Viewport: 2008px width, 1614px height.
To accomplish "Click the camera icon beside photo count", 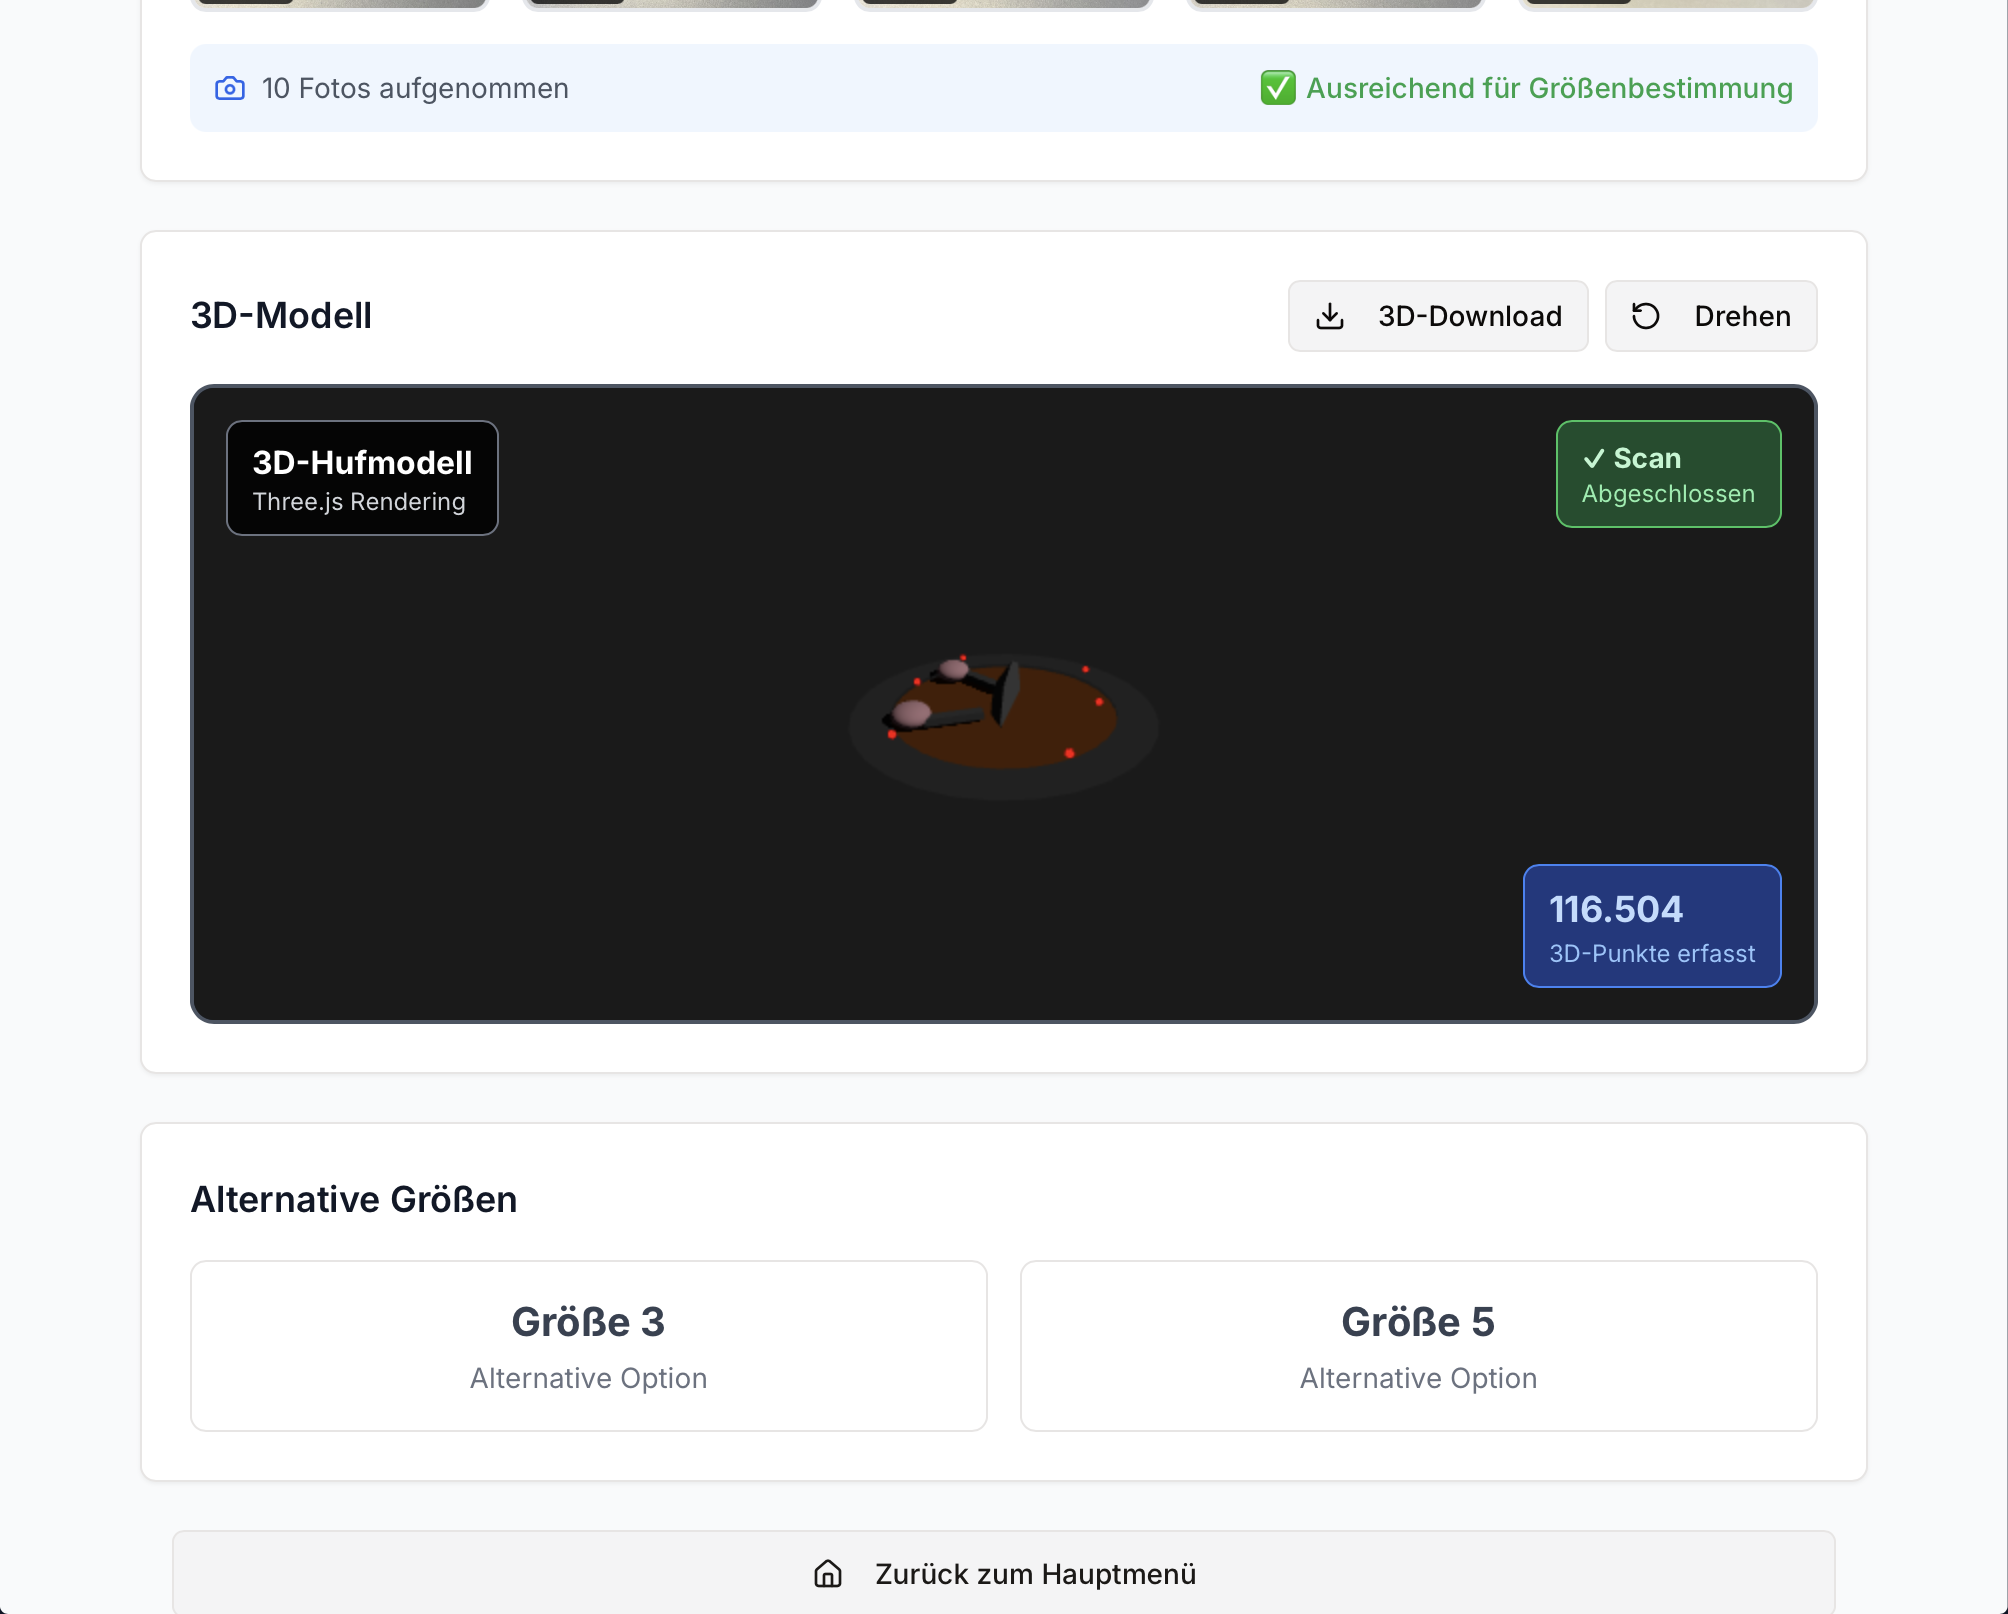I will (230, 89).
